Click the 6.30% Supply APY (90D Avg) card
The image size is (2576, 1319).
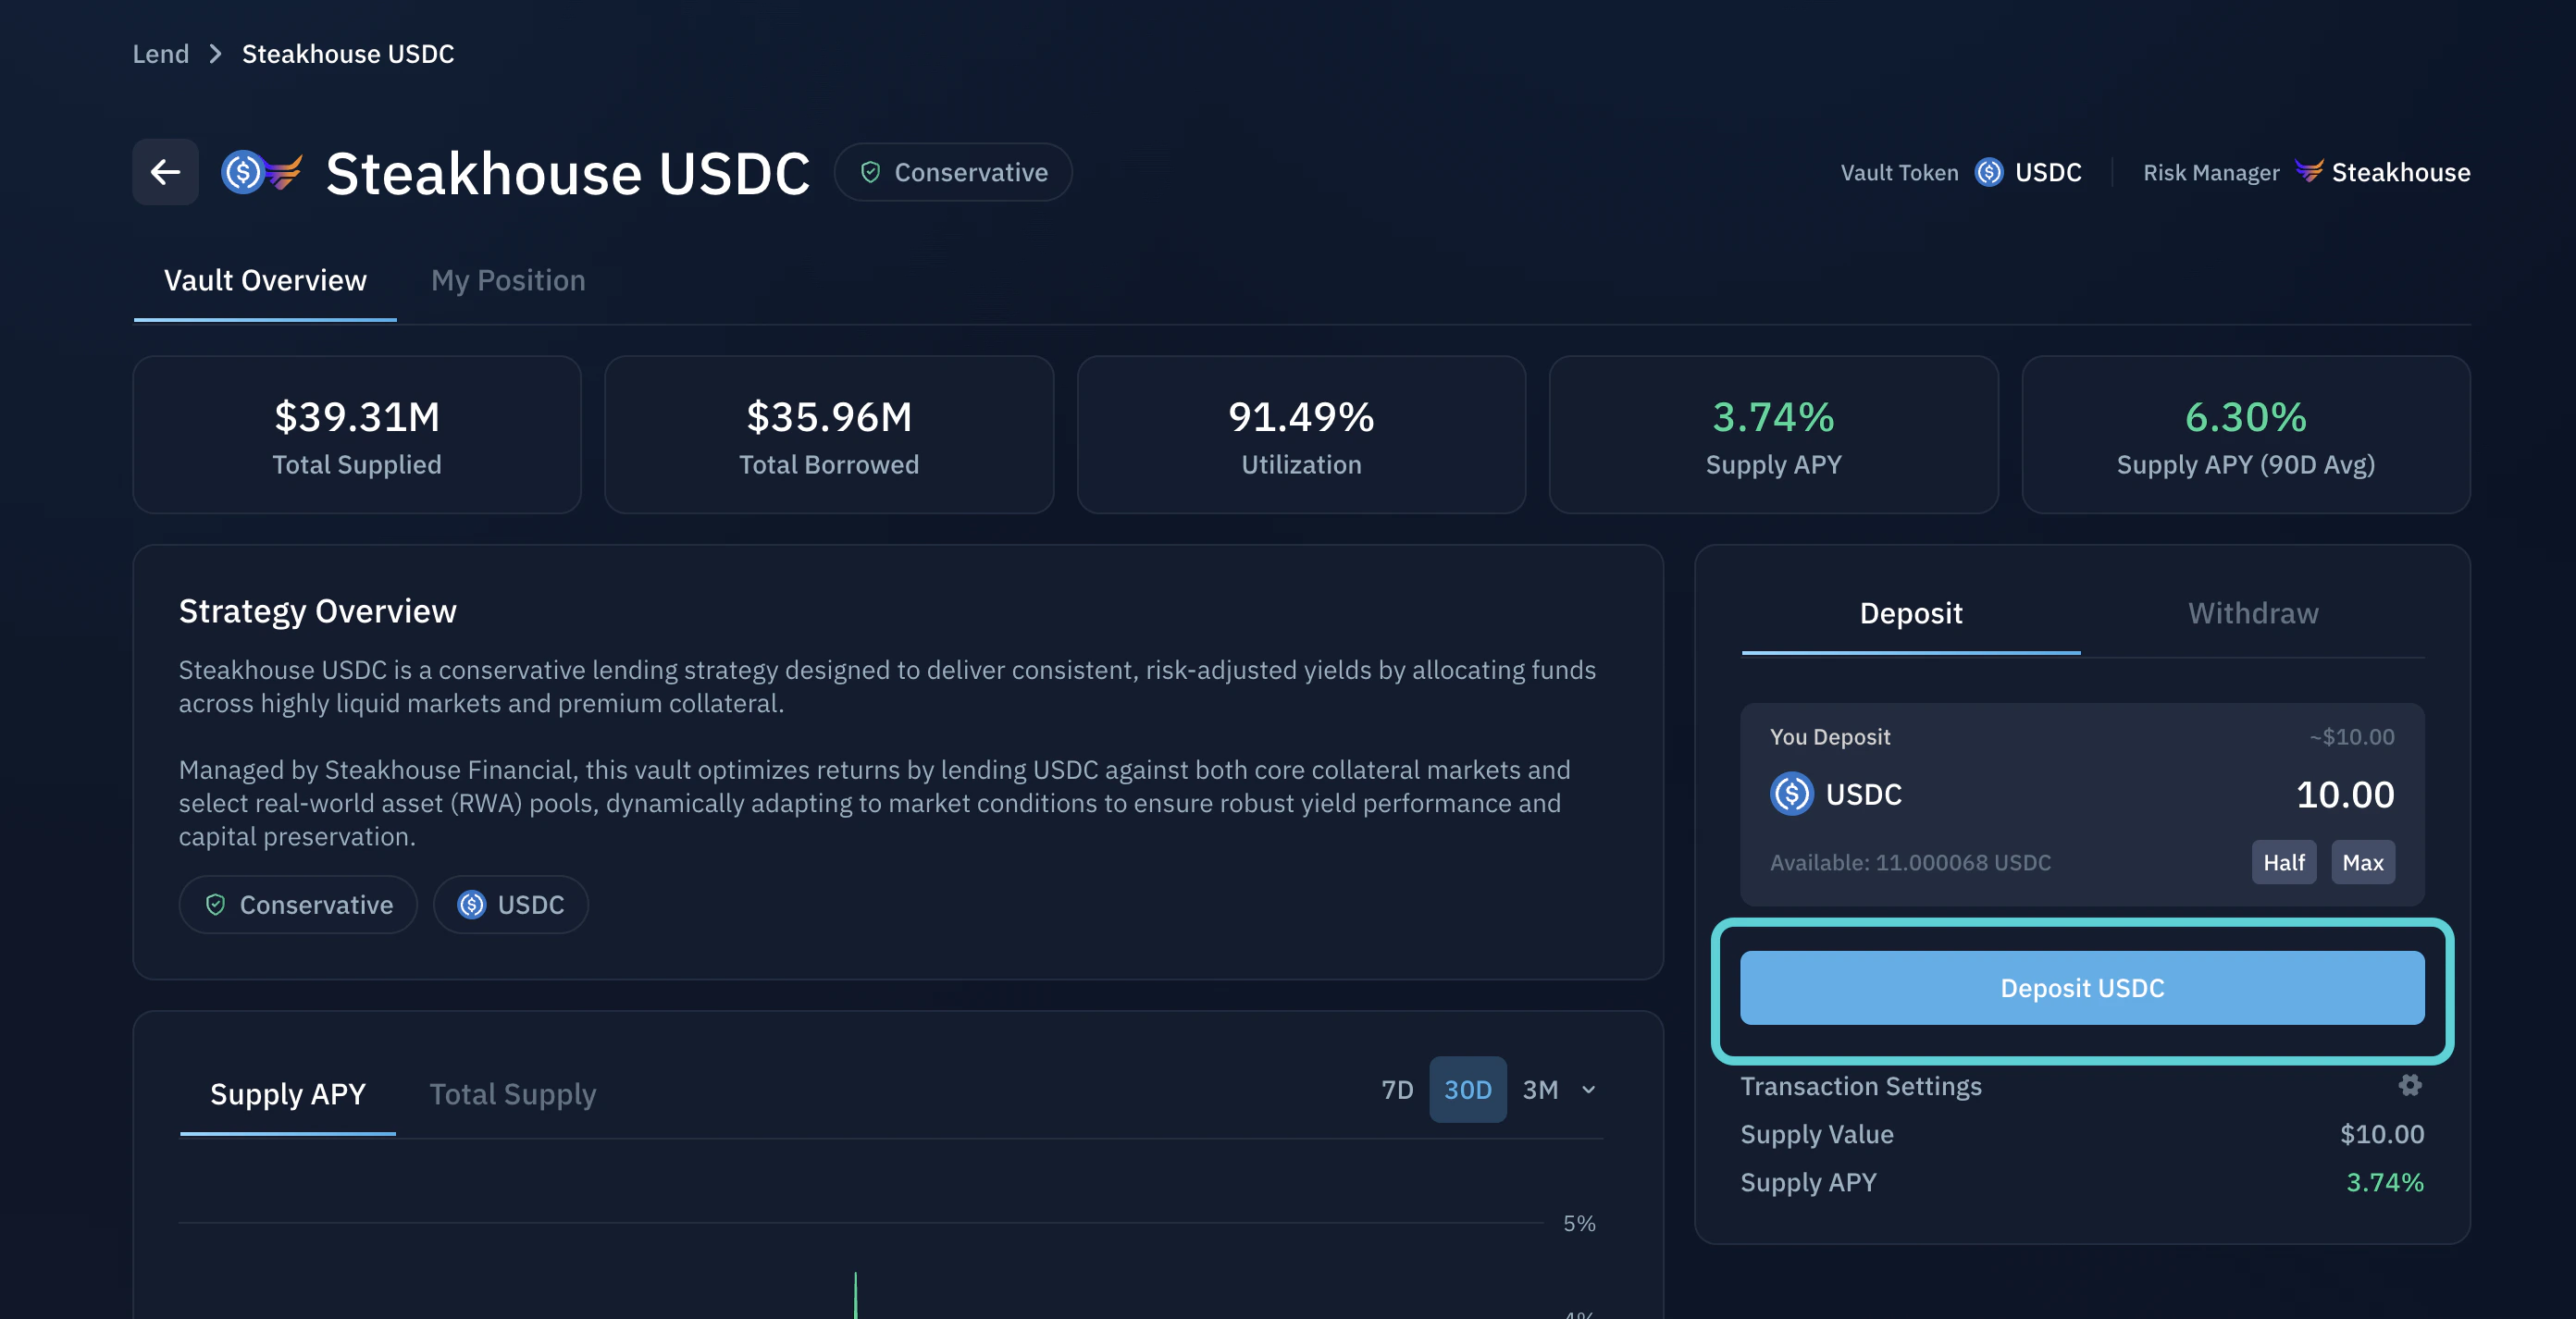pos(2245,435)
